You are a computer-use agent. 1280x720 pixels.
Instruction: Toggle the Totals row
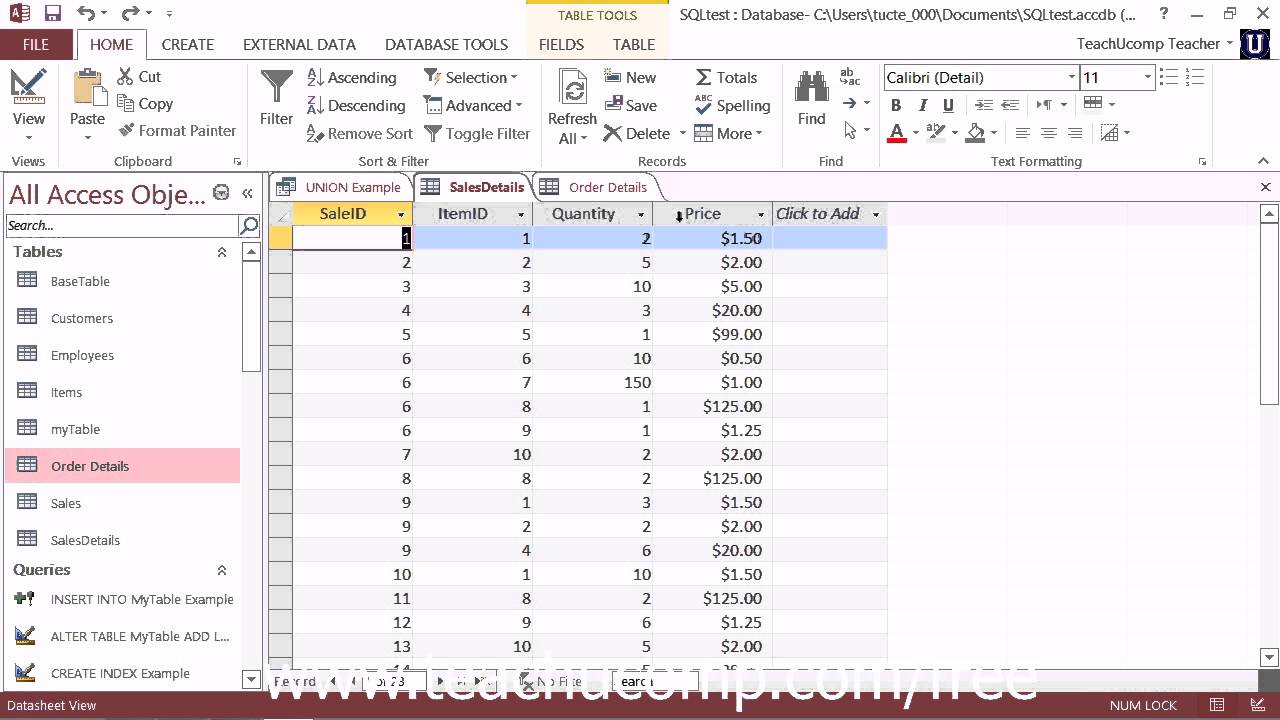pos(726,78)
